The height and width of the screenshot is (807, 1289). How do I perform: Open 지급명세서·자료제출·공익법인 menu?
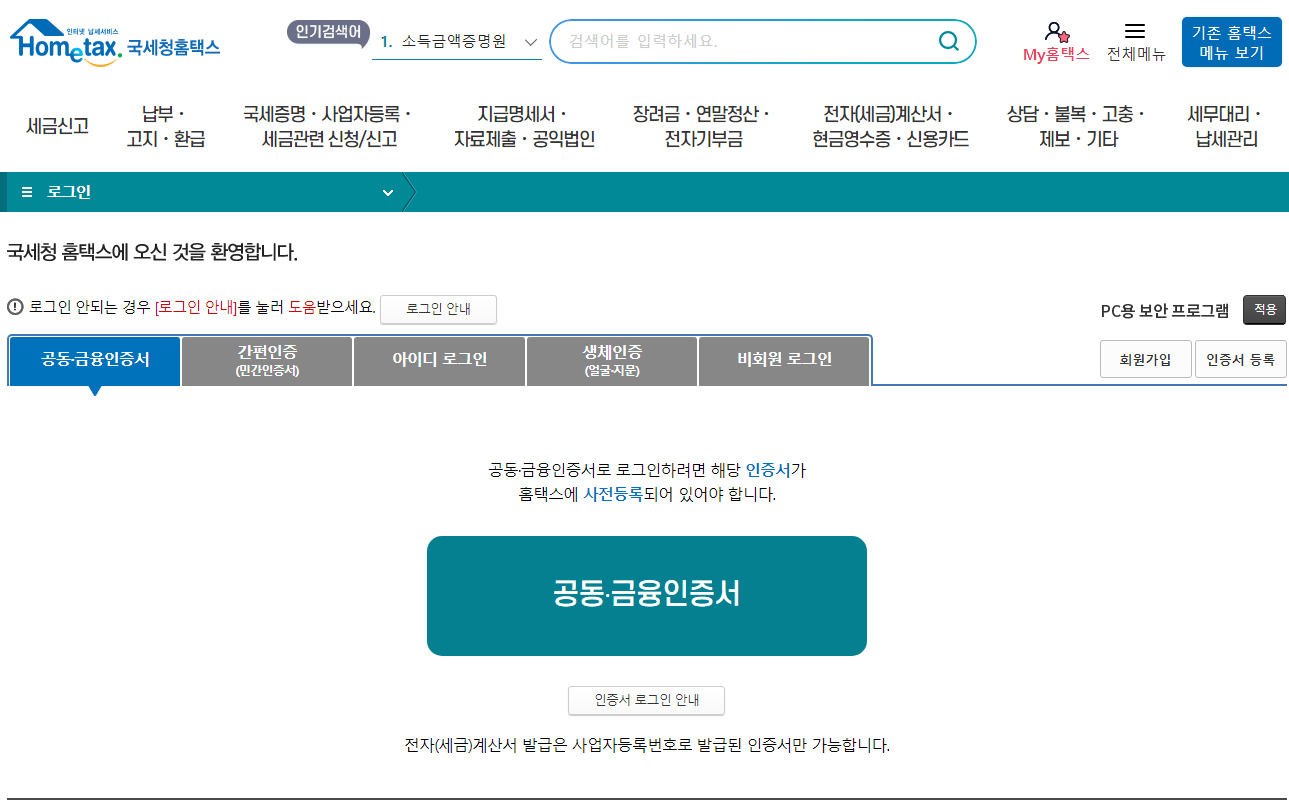pyautogui.click(x=524, y=126)
